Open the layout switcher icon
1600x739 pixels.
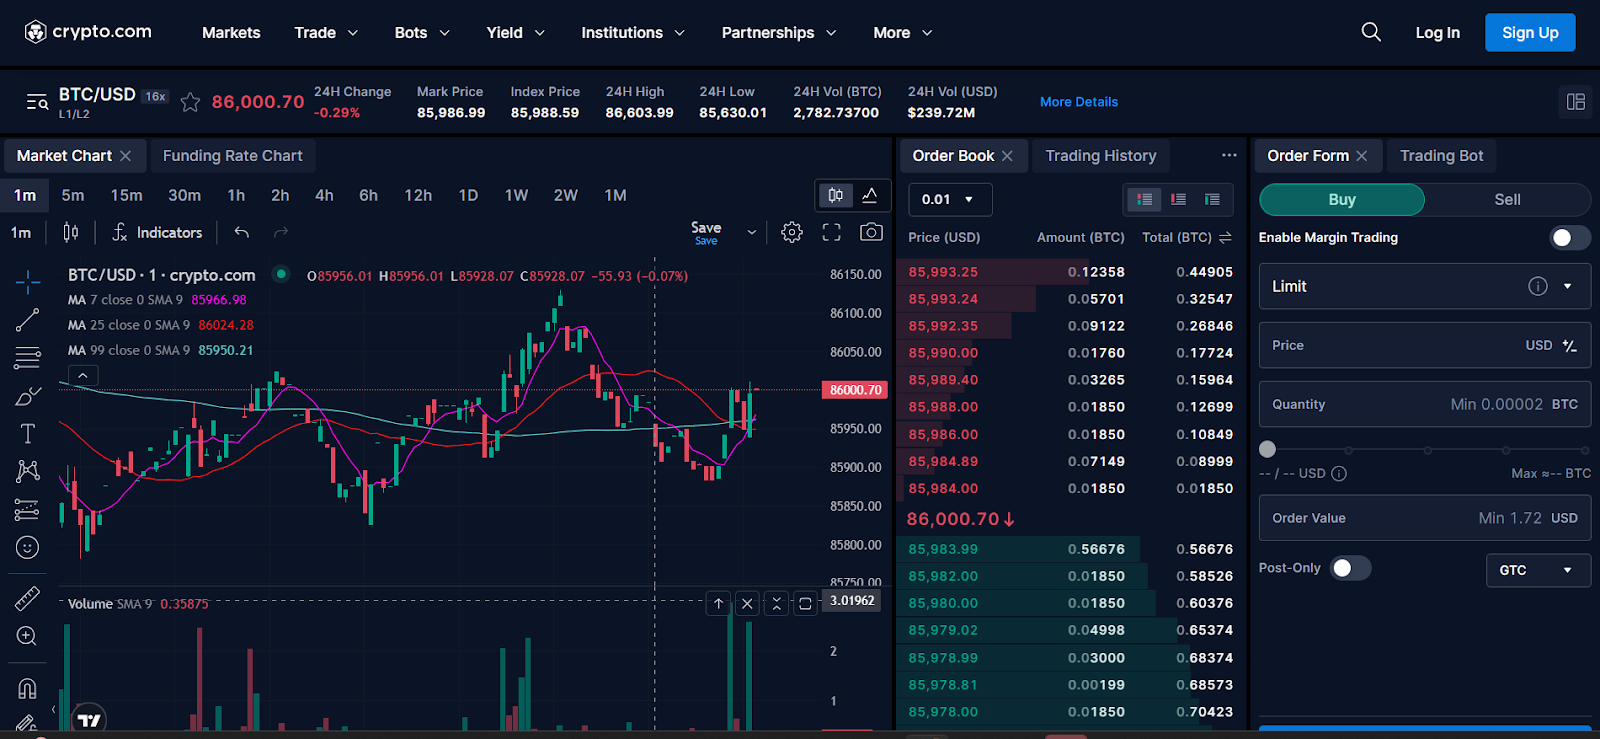pyautogui.click(x=1576, y=102)
